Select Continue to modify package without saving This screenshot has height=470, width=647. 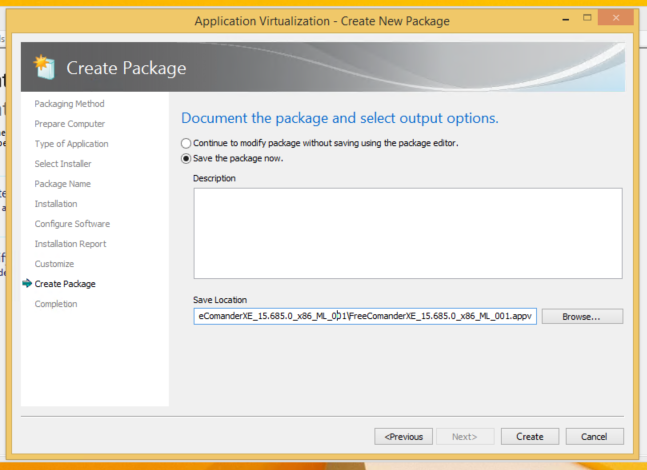click(x=186, y=143)
